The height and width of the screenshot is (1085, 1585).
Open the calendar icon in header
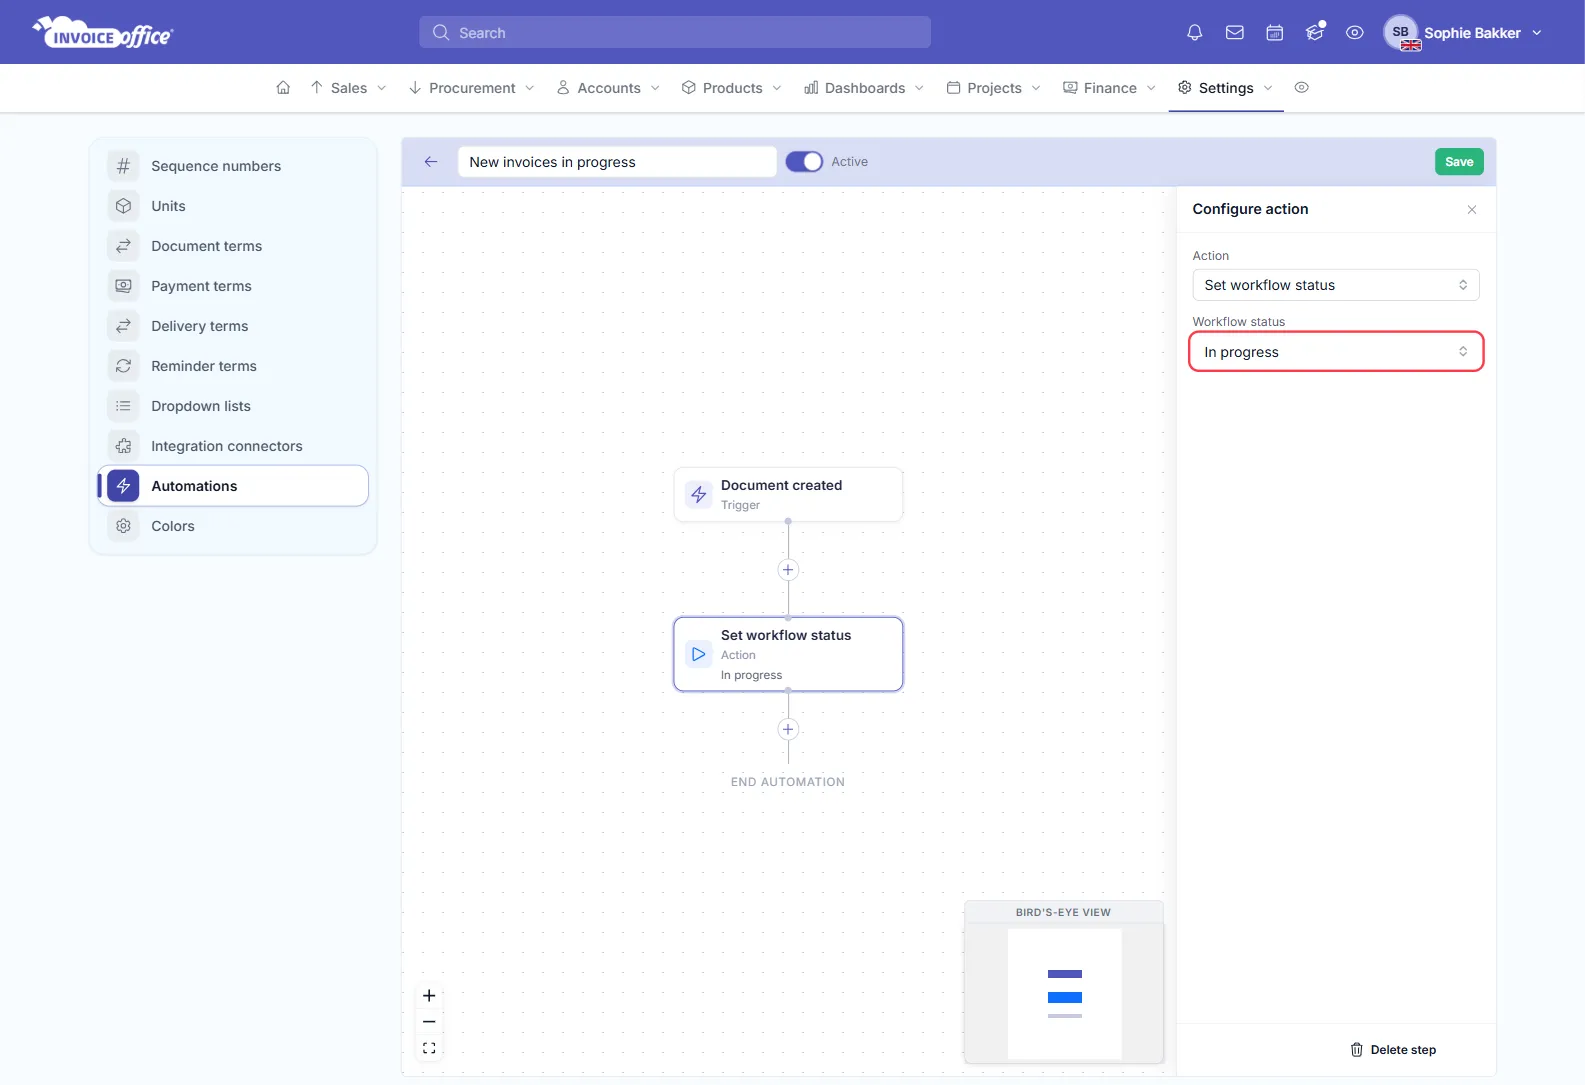(x=1275, y=33)
